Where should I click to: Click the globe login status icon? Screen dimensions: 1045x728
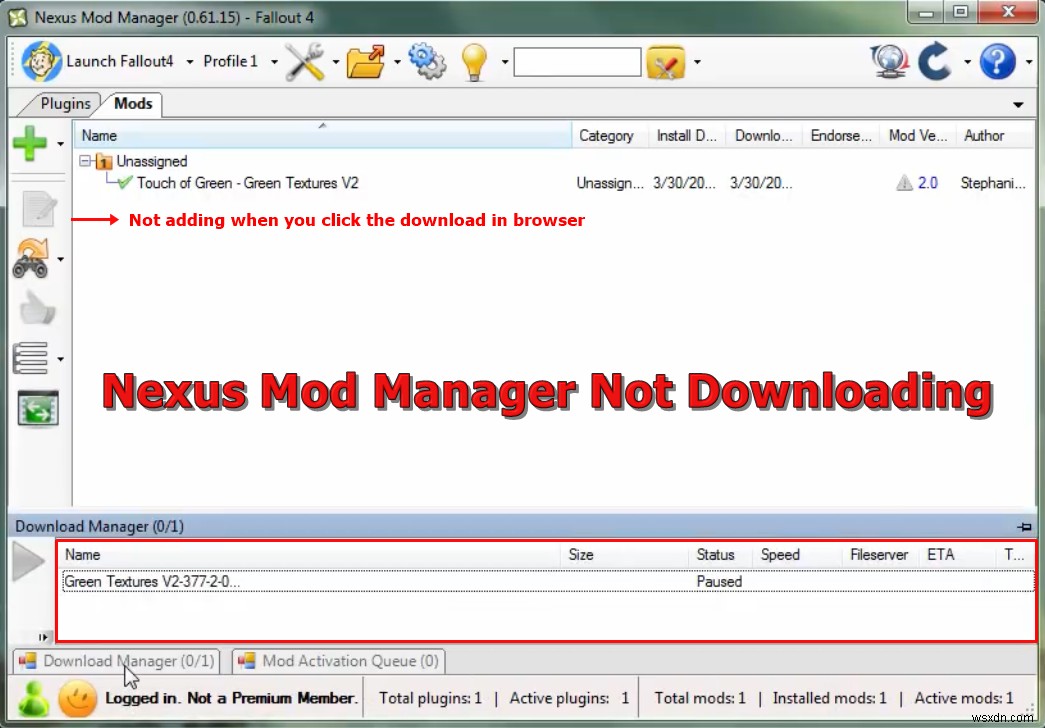click(x=890, y=61)
